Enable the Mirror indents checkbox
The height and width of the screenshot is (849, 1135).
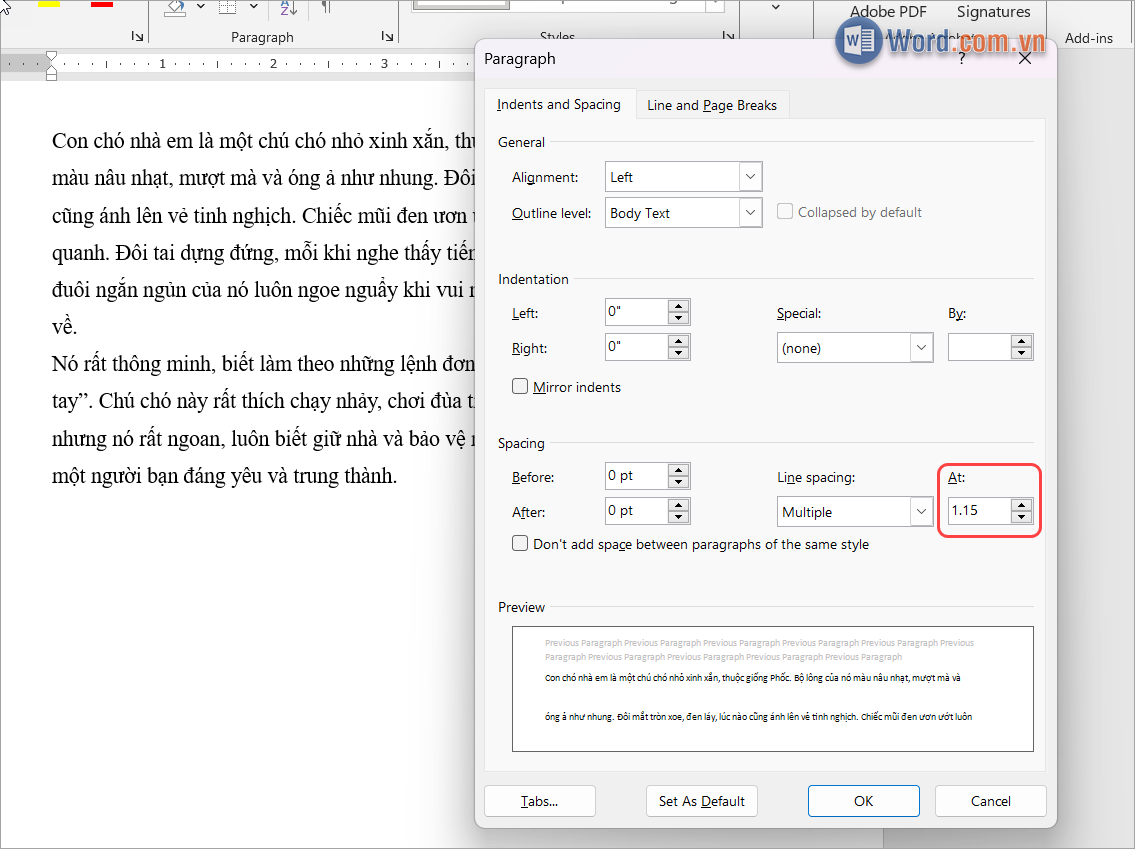(x=520, y=387)
